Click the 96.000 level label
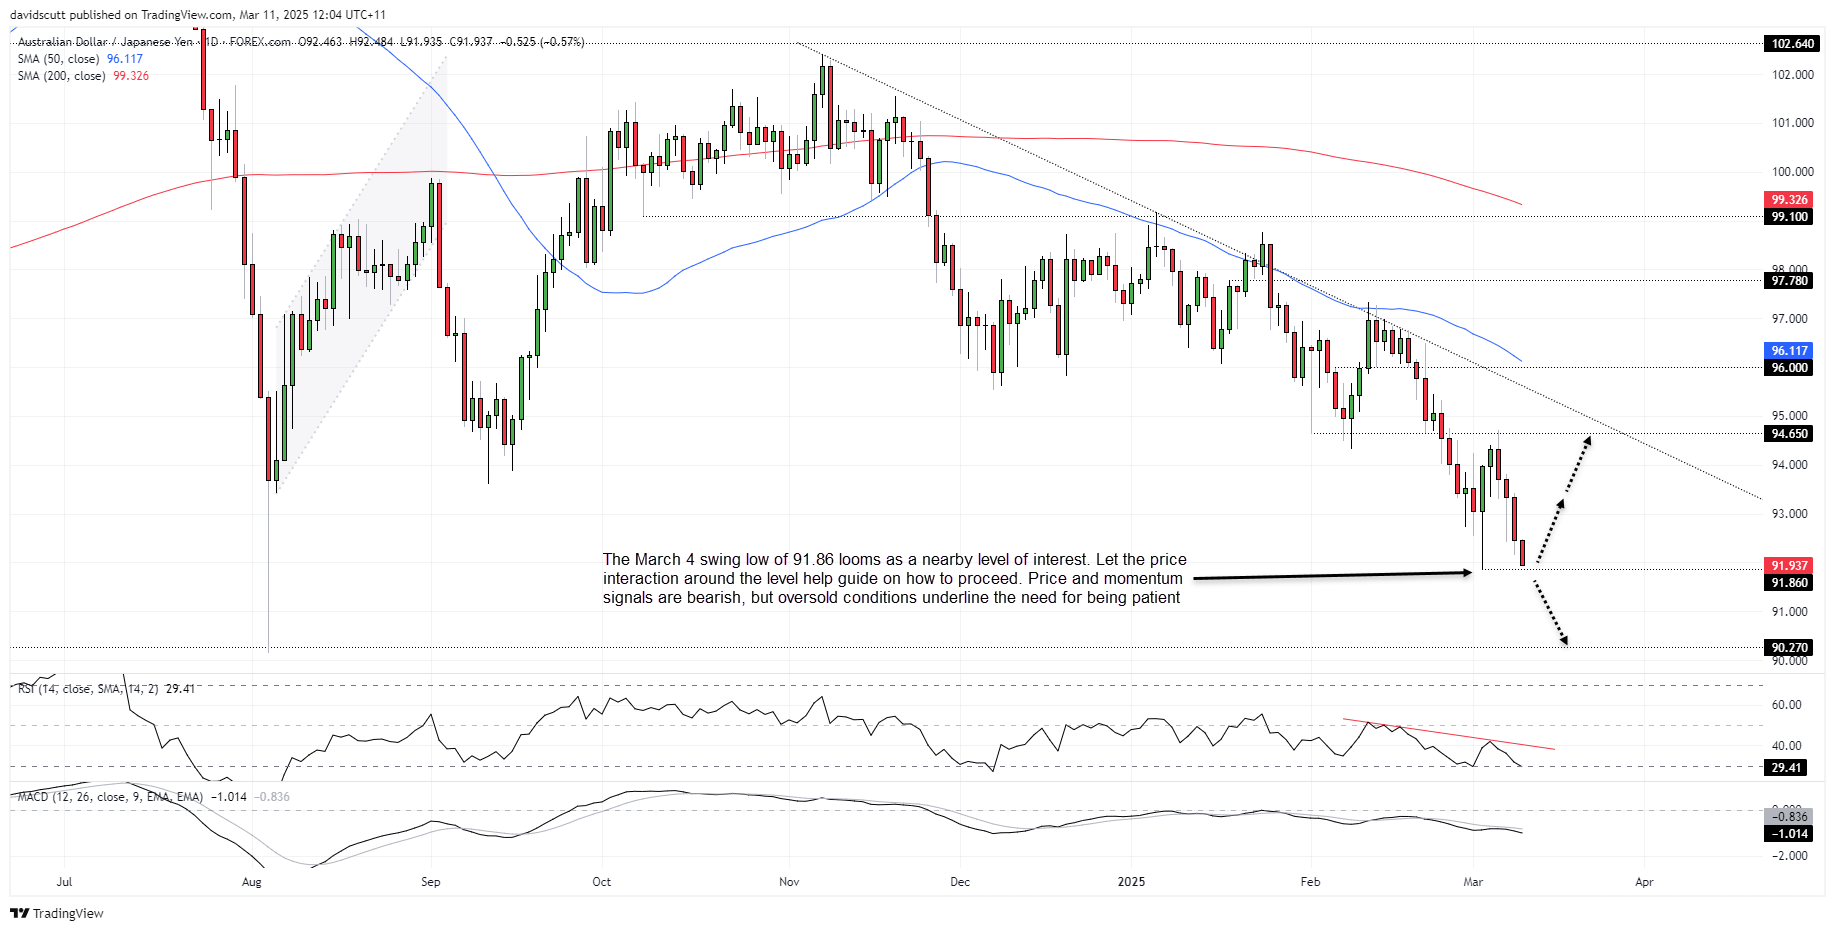1835x931 pixels. 1789,368
